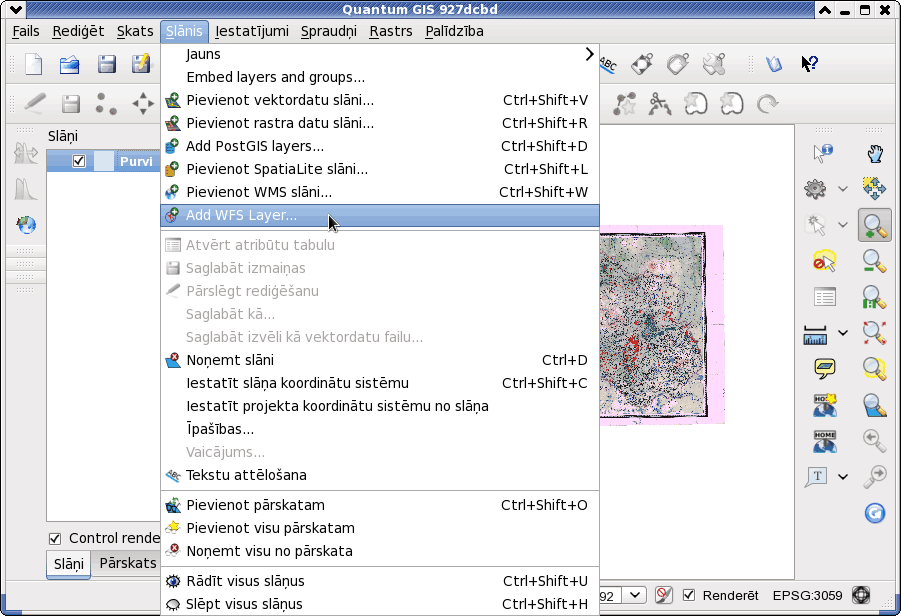Click the ABC labeling toolbar icon
Viewport: 901px width, 616px height.
pos(608,64)
